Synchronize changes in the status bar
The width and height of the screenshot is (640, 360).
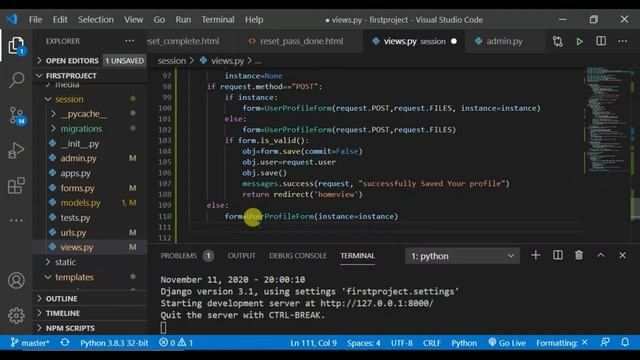click(65, 343)
